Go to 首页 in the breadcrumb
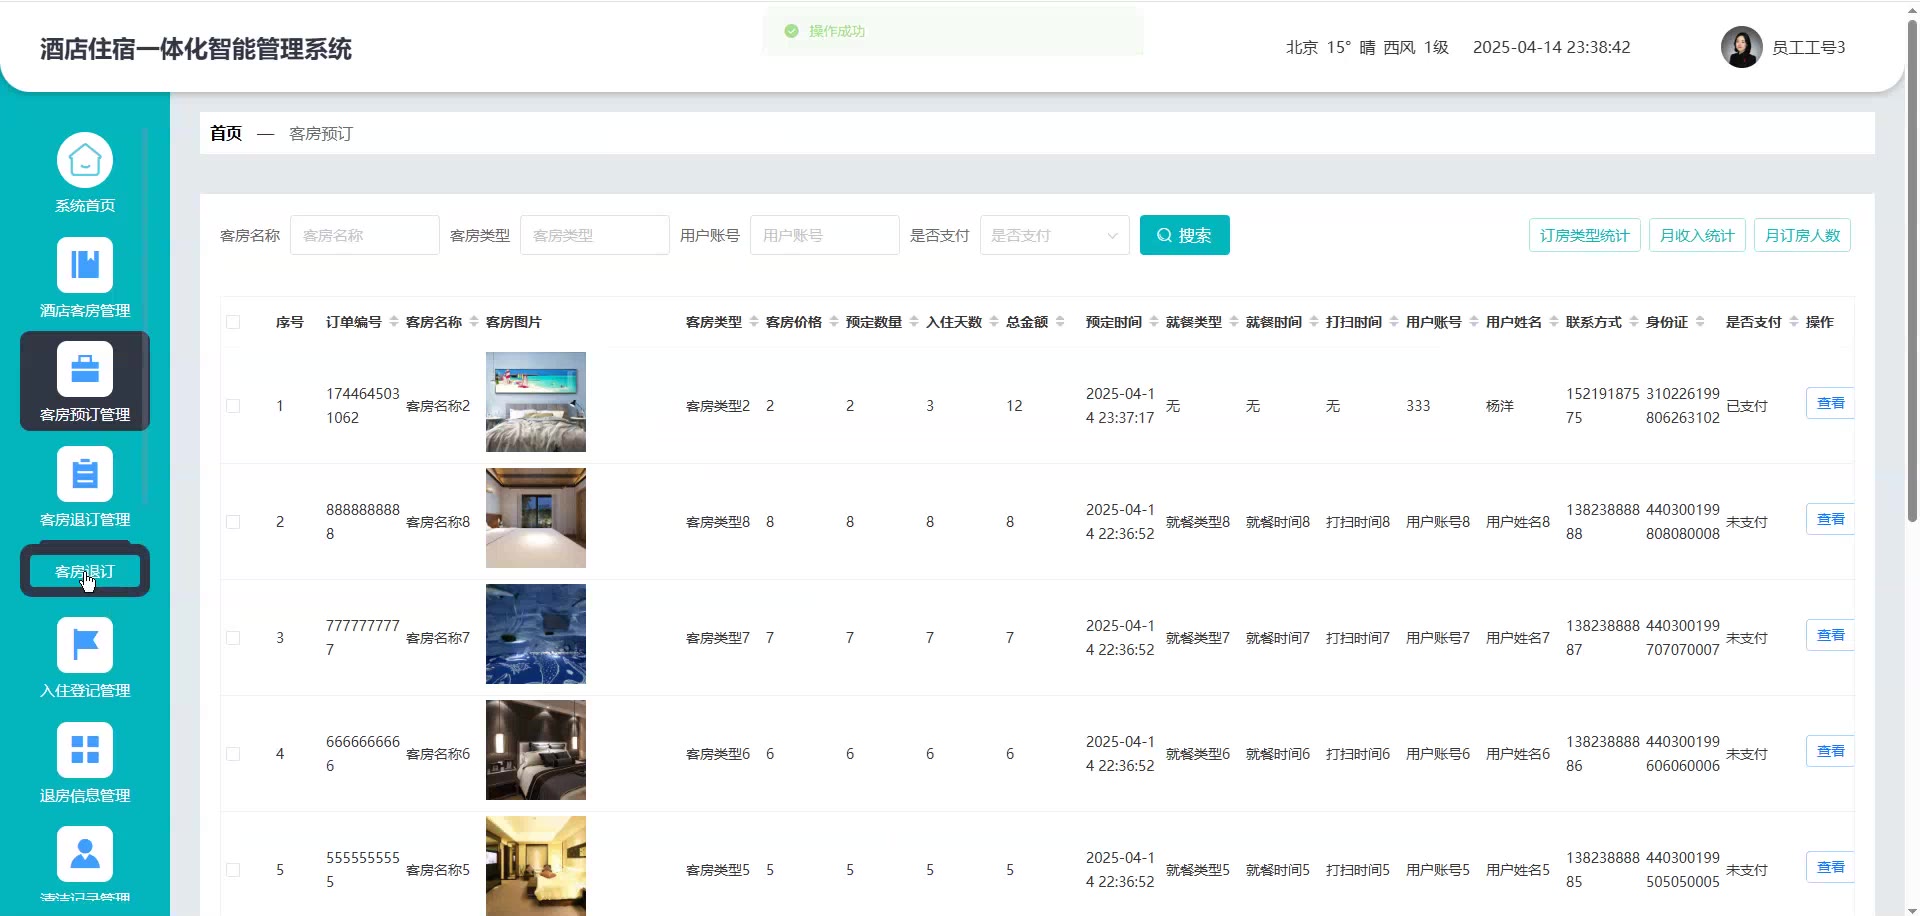Screen dimensions: 1920x916 coord(226,133)
